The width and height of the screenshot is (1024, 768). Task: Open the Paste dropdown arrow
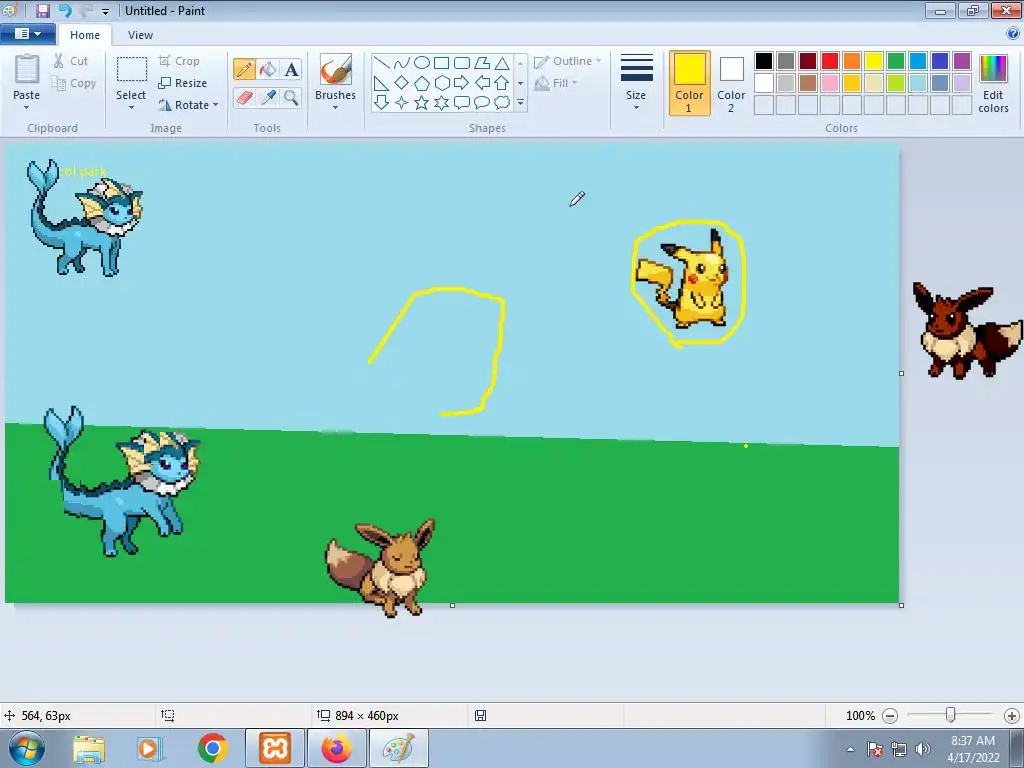point(27,107)
